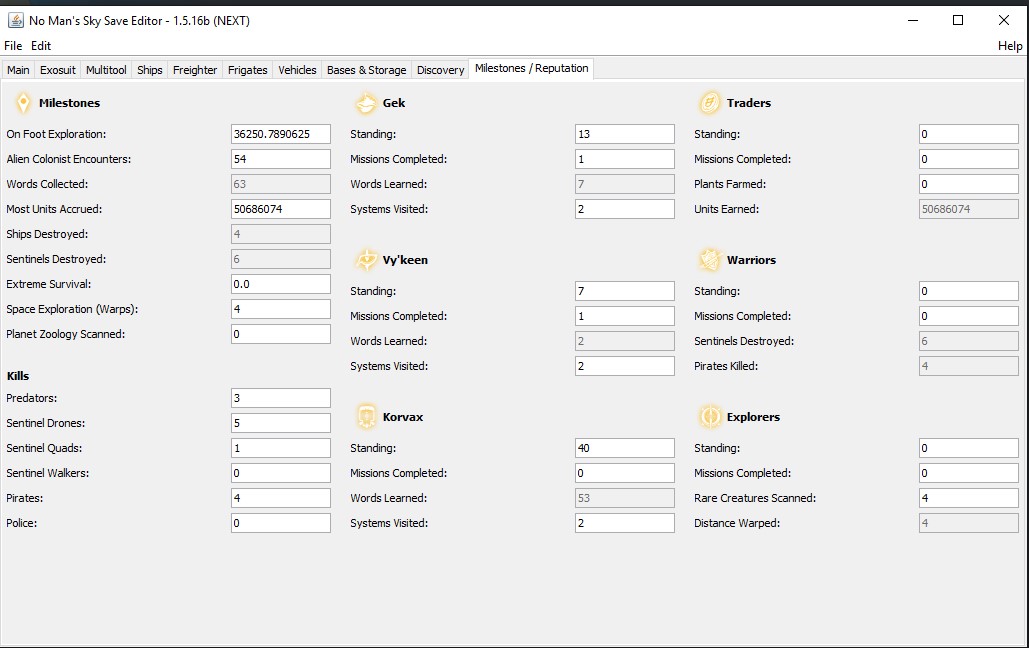Focus the Korvax Standing input field
The width and height of the screenshot is (1029, 648).
tap(624, 448)
